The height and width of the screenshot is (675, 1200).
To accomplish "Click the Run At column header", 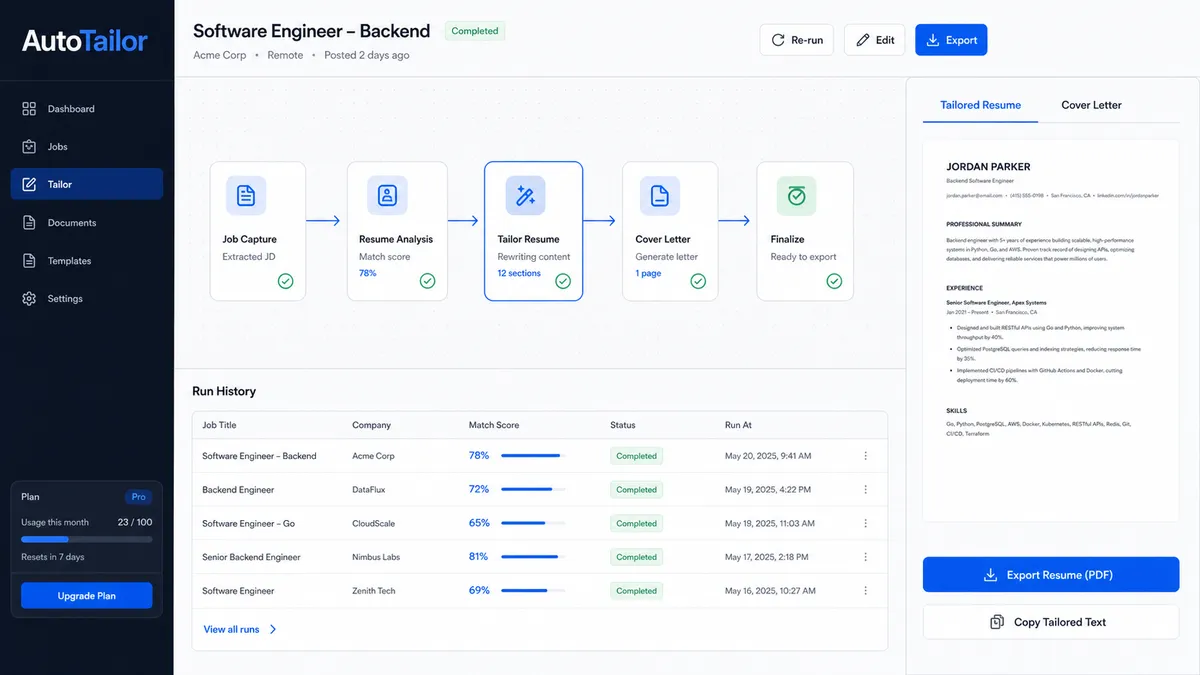I will point(738,425).
